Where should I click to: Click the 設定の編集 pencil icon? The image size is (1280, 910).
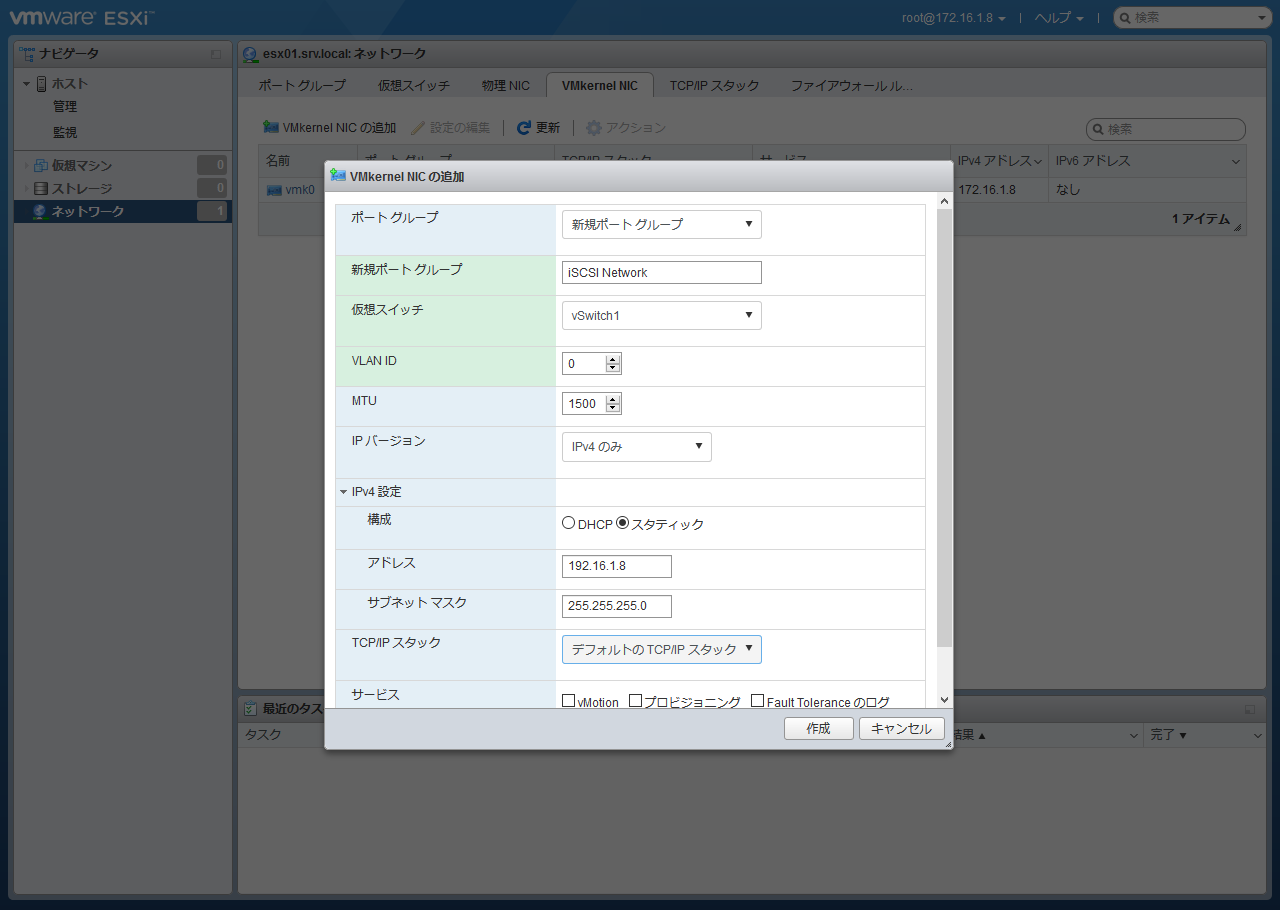click(418, 128)
